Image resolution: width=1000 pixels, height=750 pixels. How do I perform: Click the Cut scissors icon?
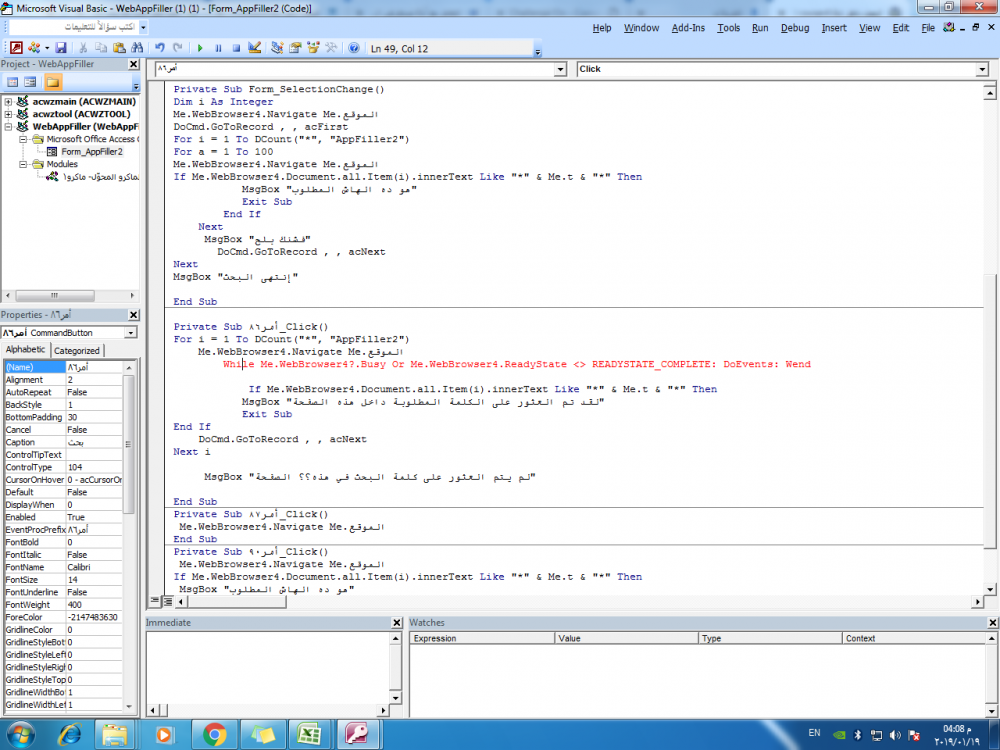(x=83, y=48)
